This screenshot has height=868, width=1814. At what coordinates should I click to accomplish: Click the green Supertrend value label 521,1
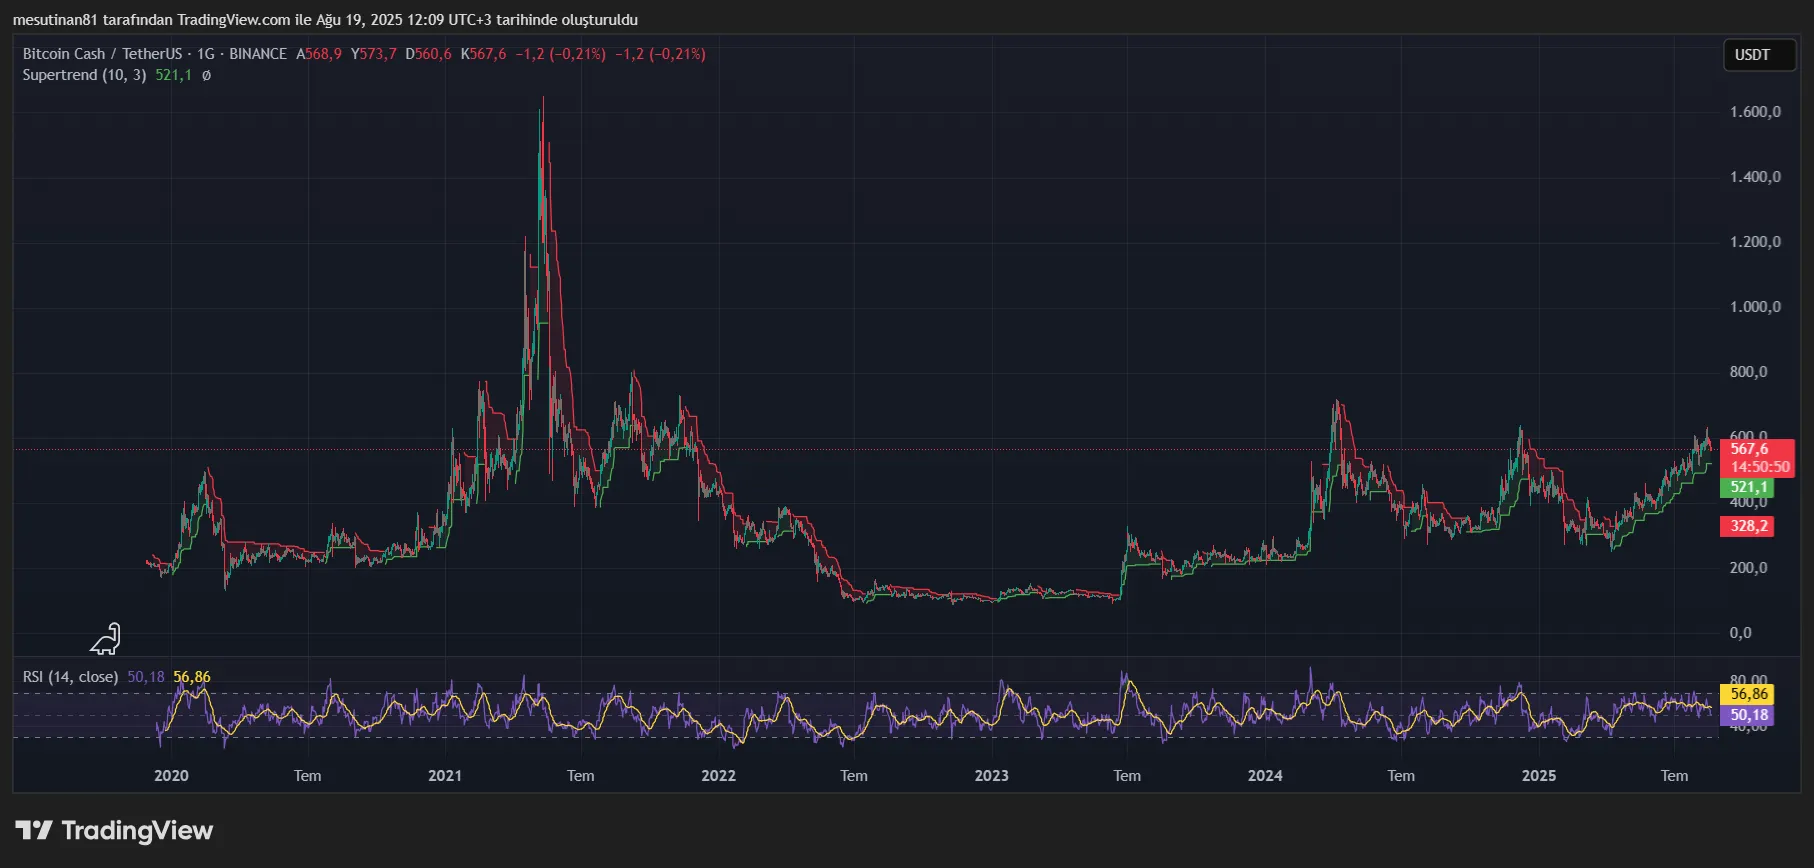click(1747, 487)
